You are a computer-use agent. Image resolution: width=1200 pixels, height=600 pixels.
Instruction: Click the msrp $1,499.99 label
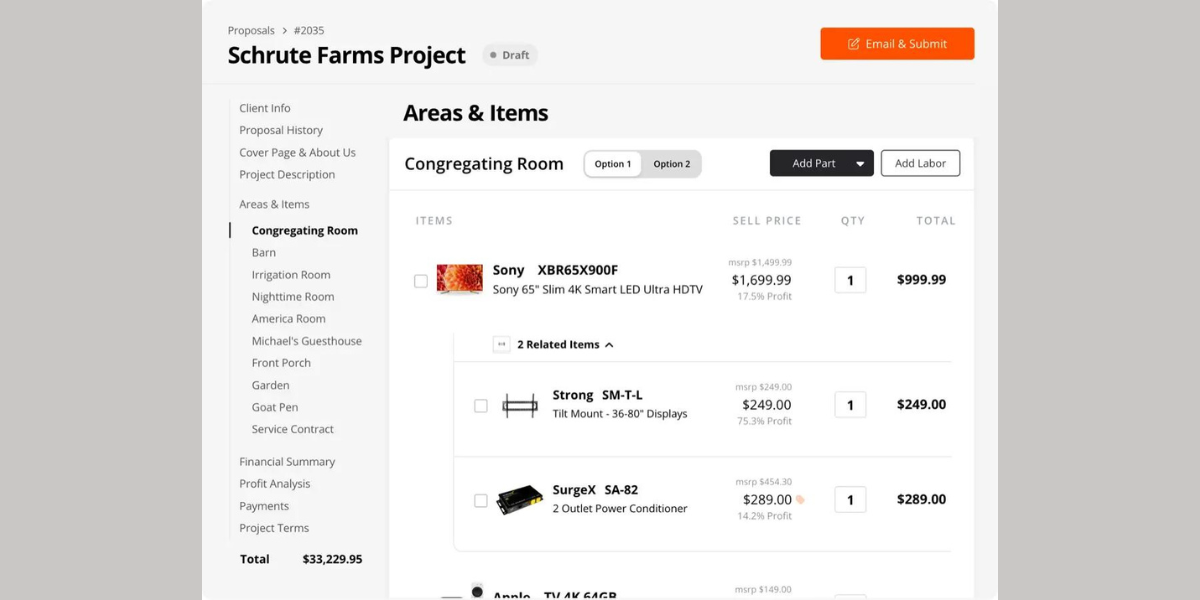(x=760, y=262)
